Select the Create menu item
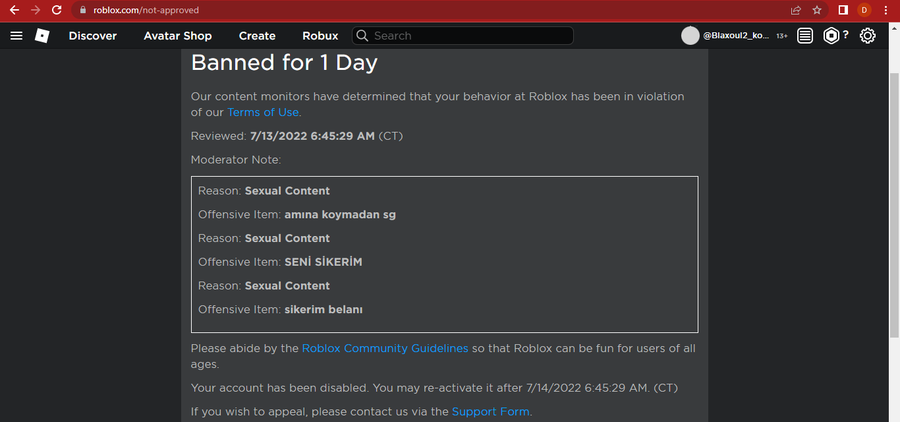This screenshot has width=900, height=422. 257,36
